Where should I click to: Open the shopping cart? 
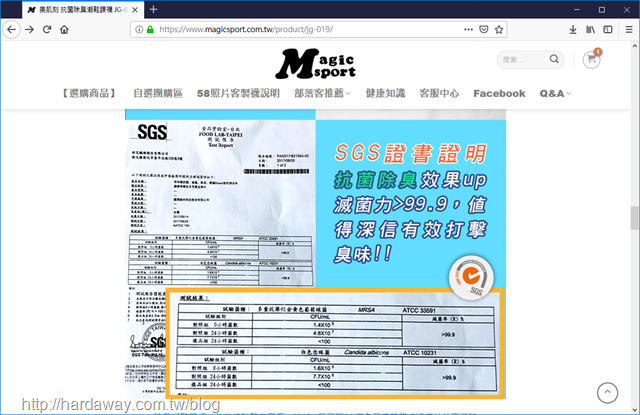pyautogui.click(x=591, y=60)
